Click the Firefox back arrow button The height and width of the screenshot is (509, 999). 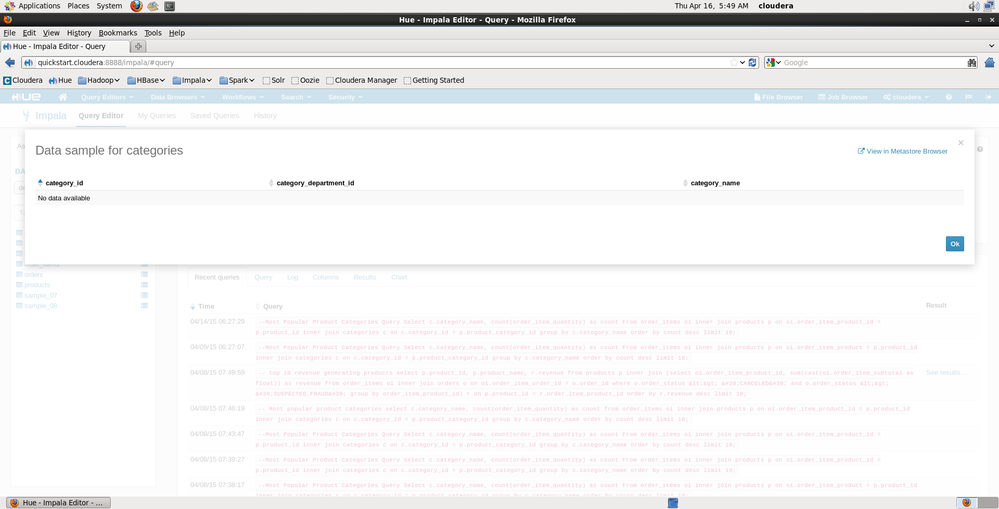coord(10,62)
